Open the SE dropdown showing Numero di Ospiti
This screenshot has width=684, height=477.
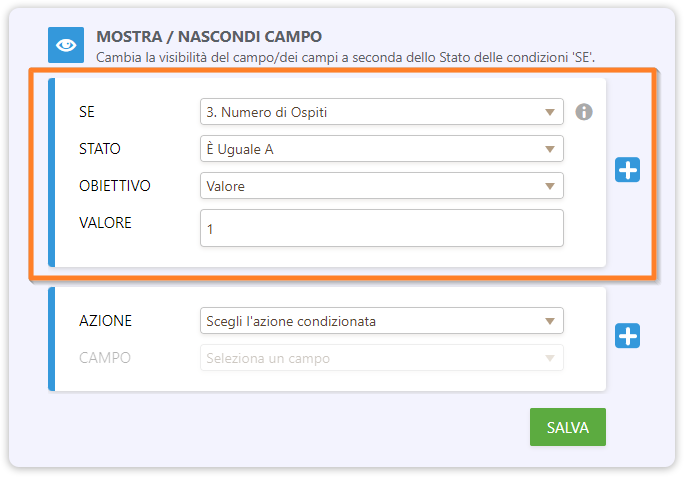[381, 112]
